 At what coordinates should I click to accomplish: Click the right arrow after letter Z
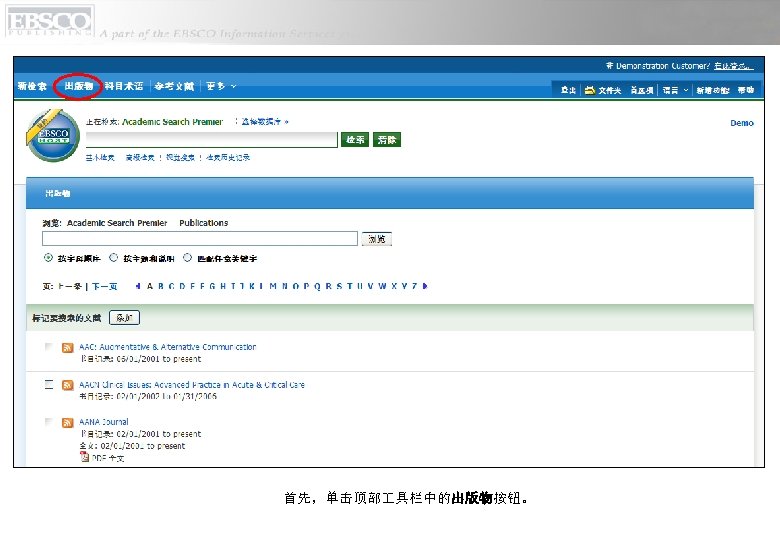tap(425, 286)
